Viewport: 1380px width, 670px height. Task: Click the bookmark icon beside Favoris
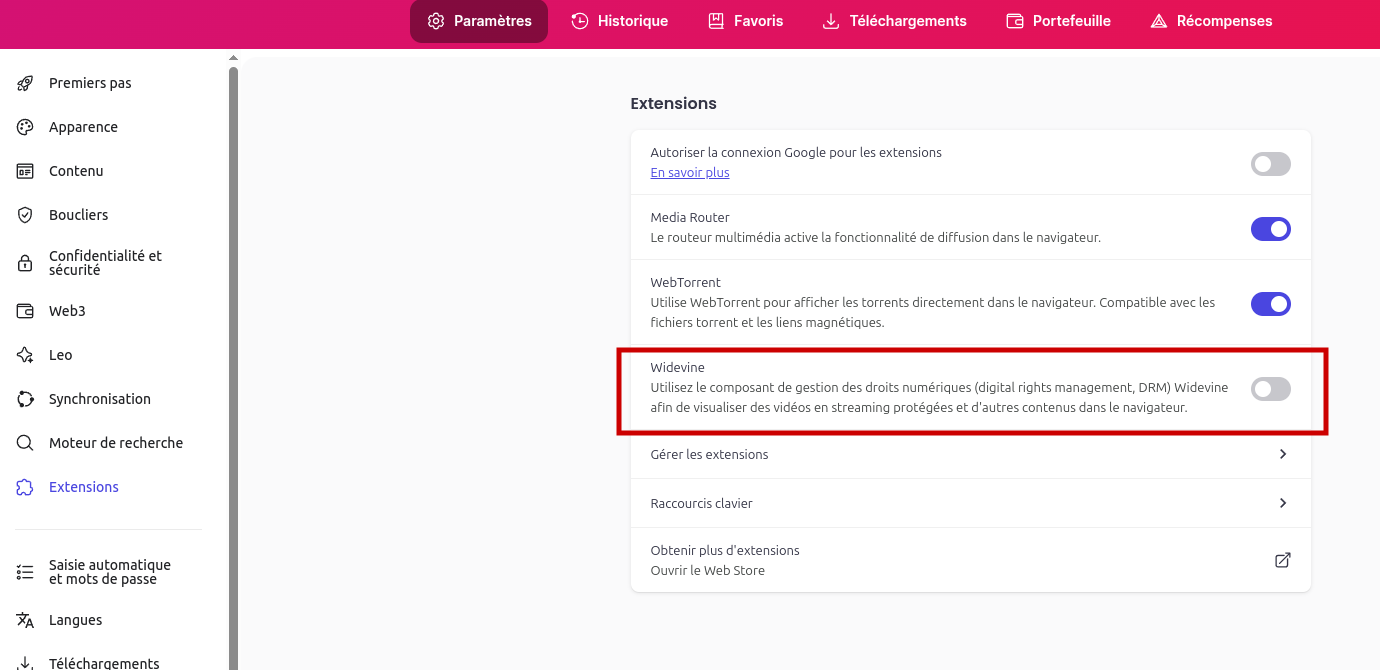click(x=716, y=21)
